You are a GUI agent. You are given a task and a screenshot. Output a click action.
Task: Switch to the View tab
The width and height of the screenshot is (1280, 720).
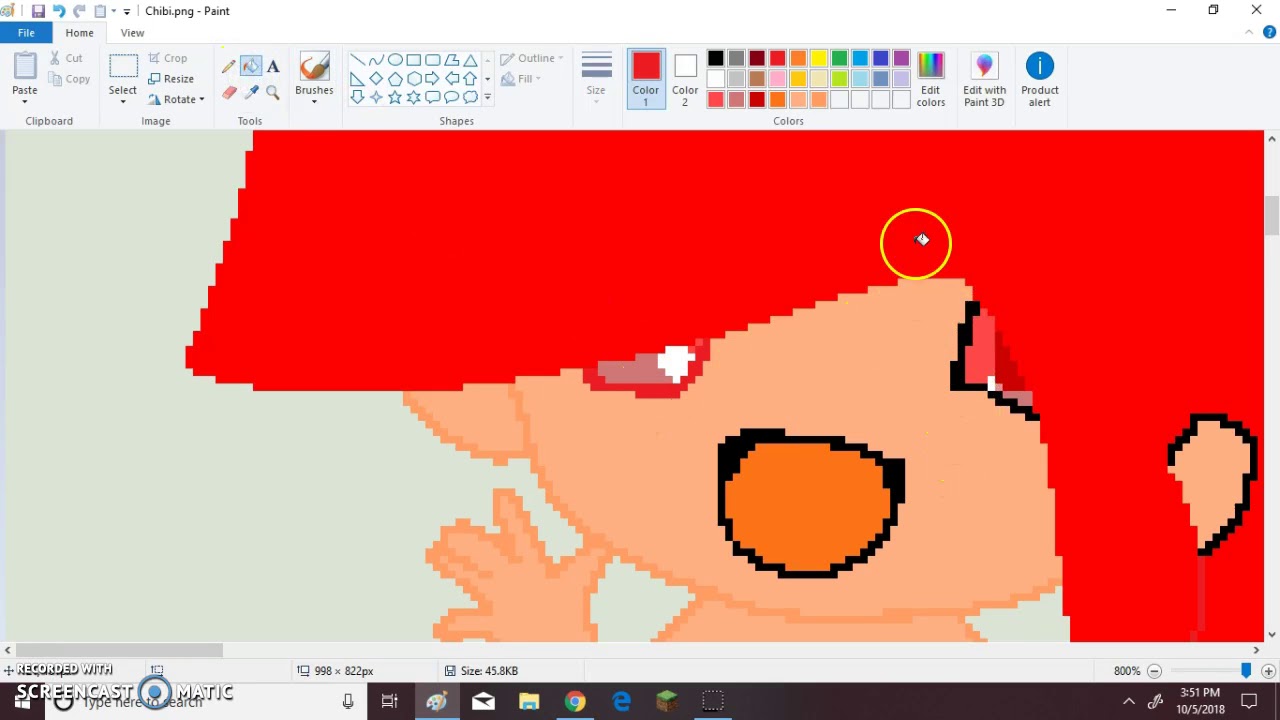(x=132, y=33)
